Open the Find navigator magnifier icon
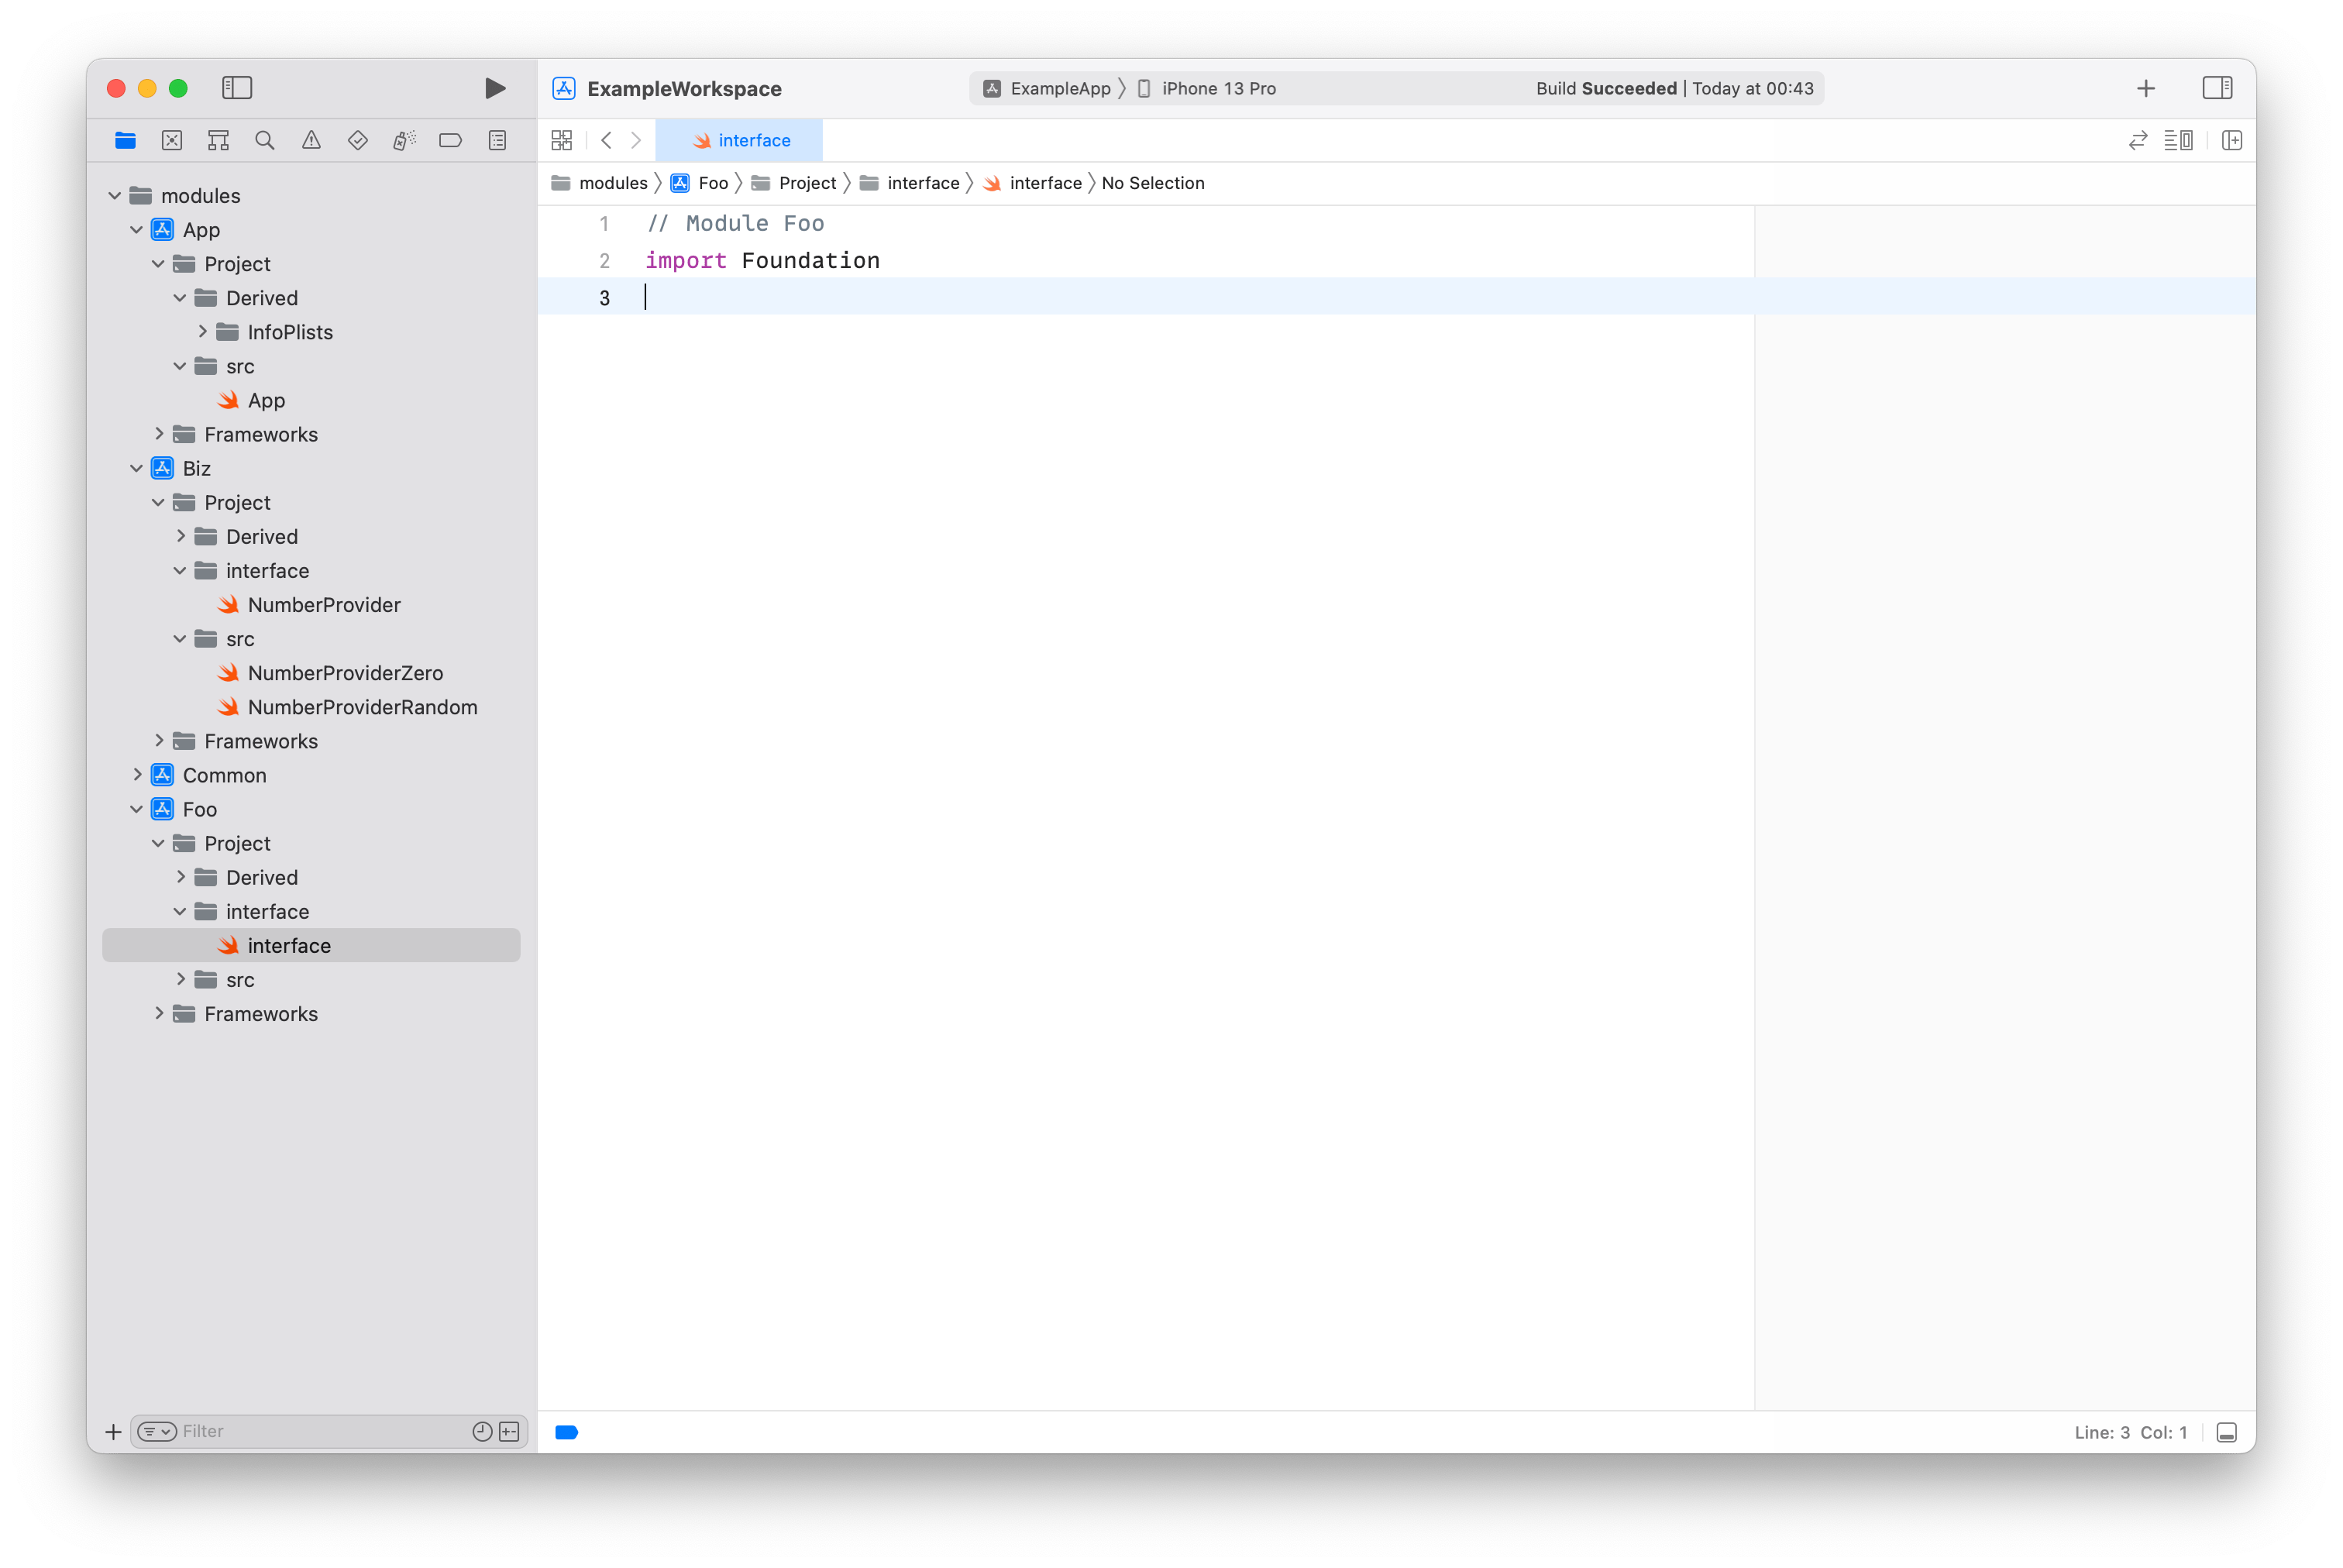Image resolution: width=2343 pixels, height=1568 pixels. click(265, 140)
